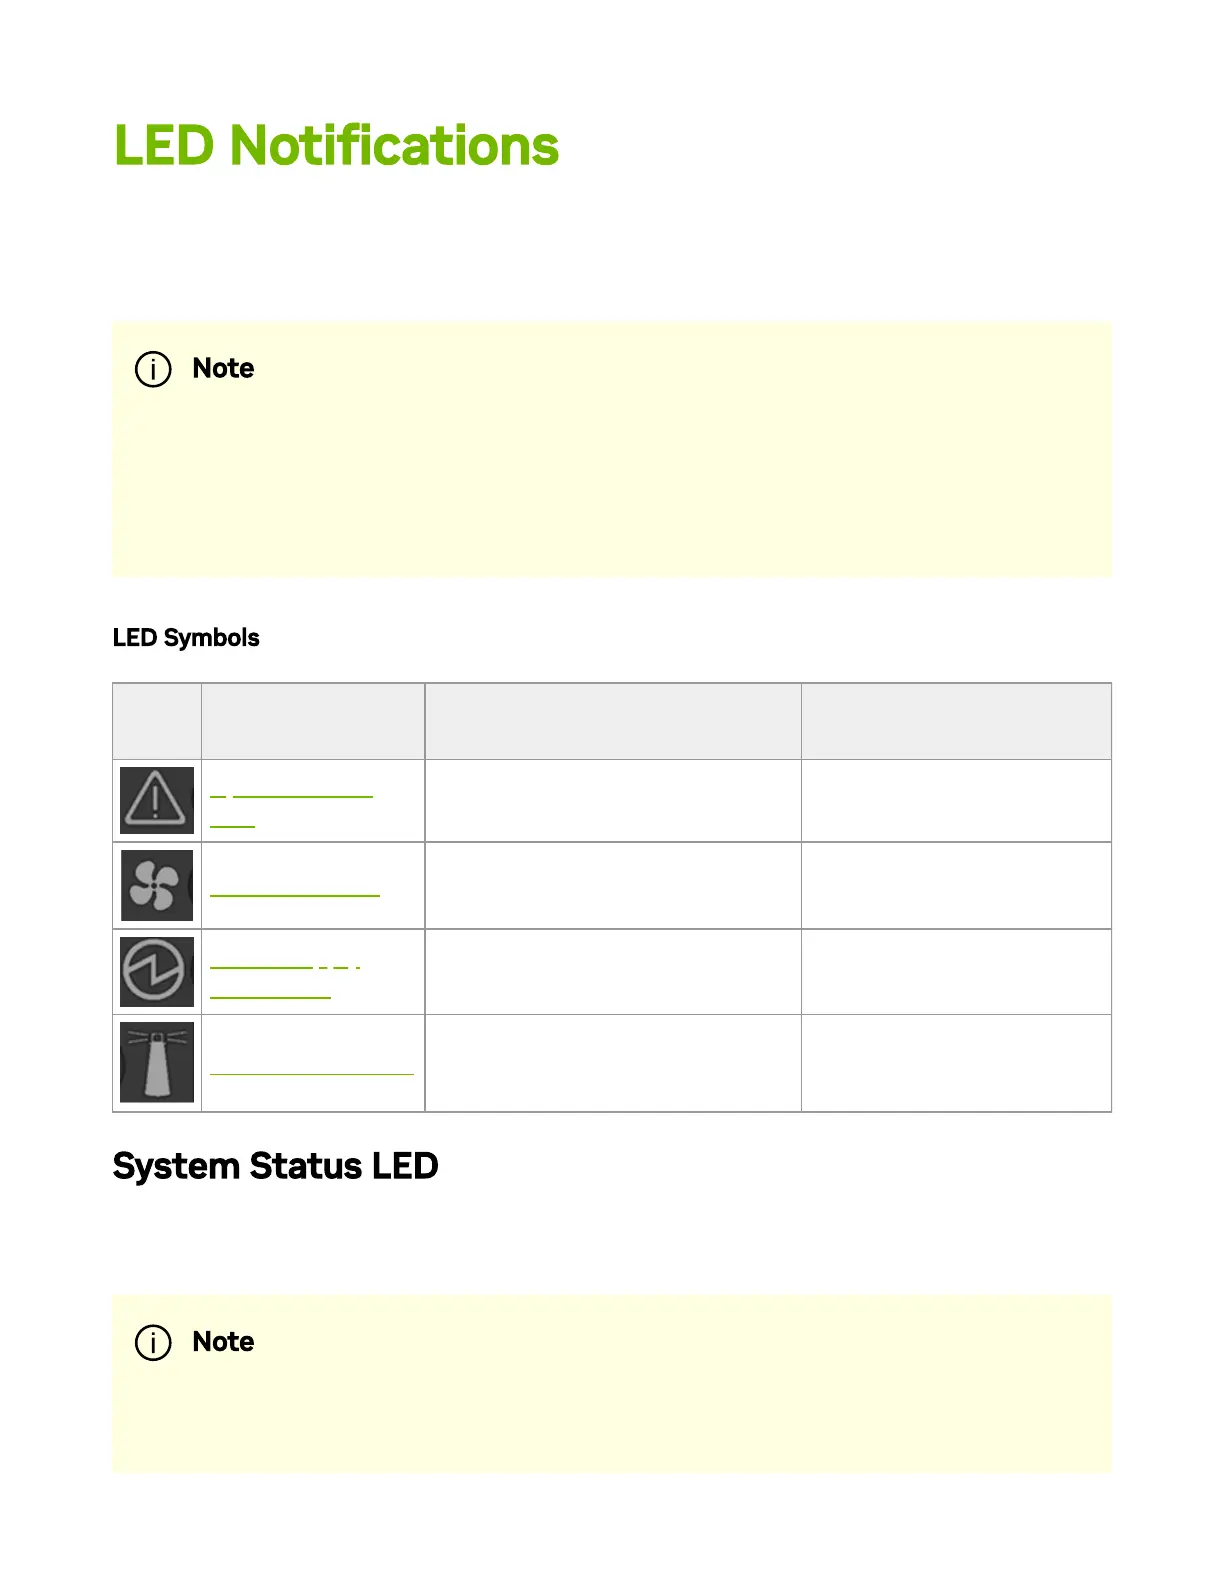
Task: Click the warning triangle system status icon
Action: (157, 800)
